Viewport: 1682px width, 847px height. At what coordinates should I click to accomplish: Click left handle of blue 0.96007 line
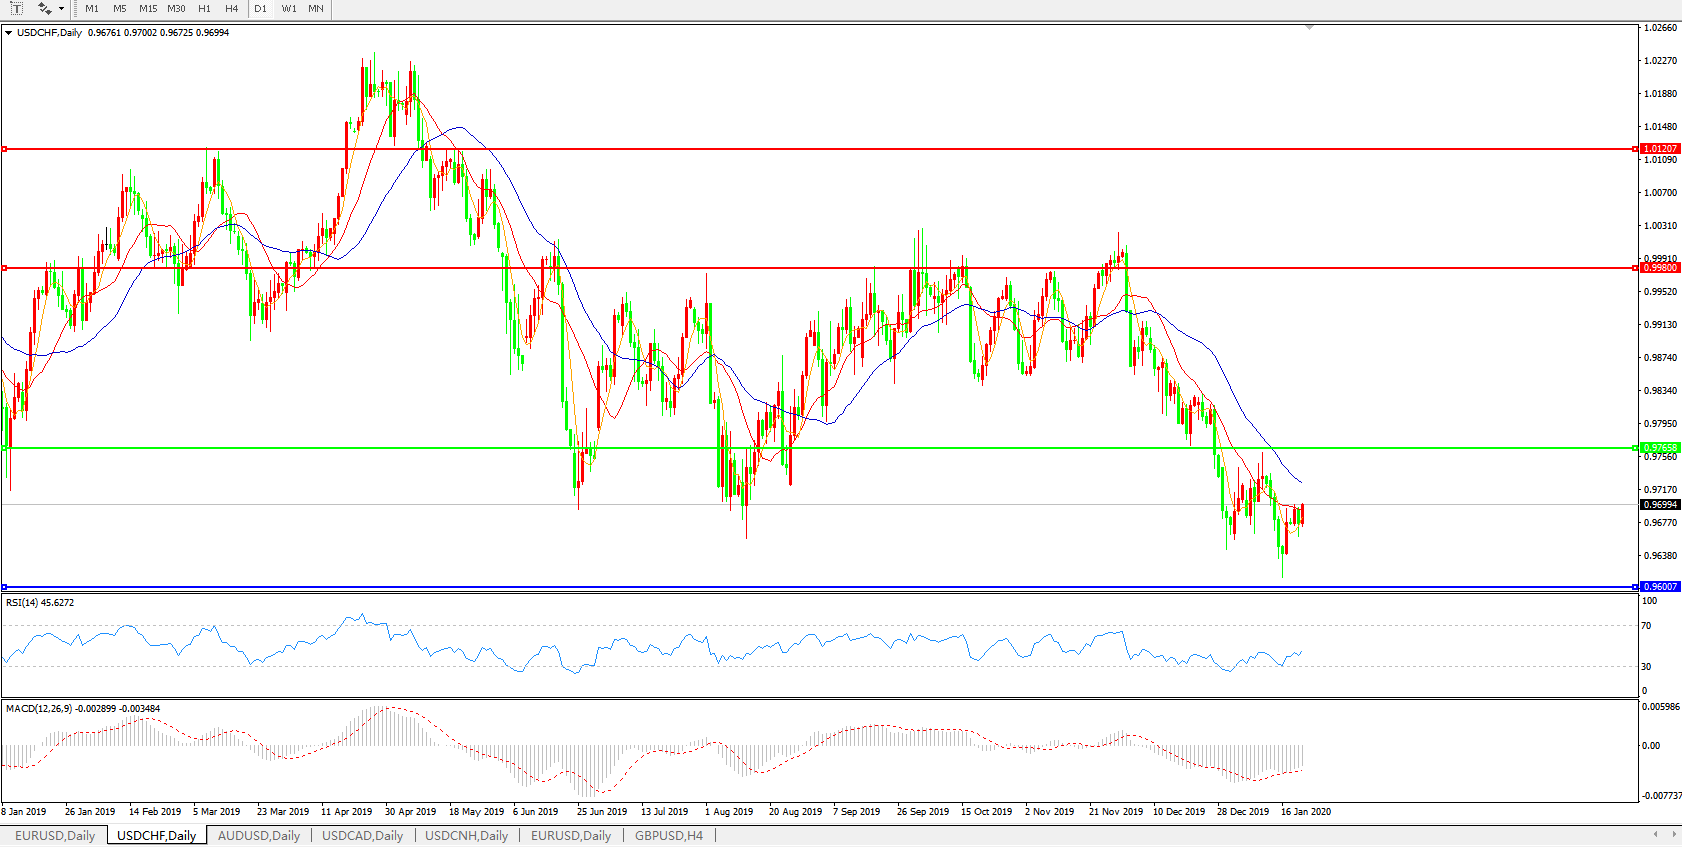point(5,587)
